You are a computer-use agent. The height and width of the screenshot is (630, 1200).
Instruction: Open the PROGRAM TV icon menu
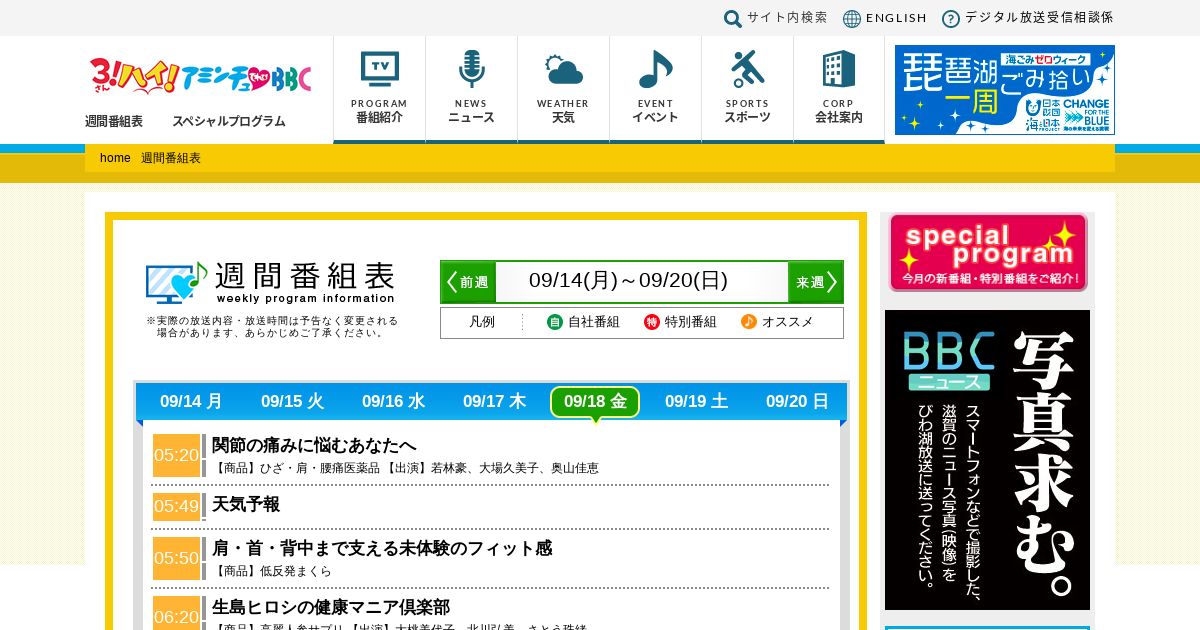point(379,69)
